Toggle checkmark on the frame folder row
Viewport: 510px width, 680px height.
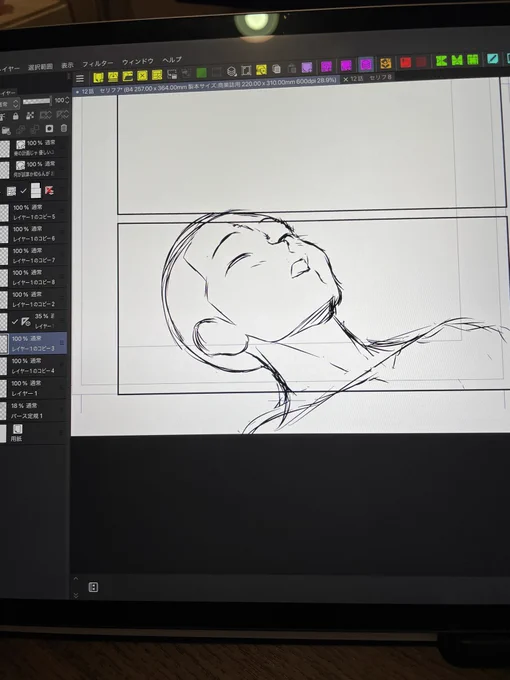(x=23, y=191)
